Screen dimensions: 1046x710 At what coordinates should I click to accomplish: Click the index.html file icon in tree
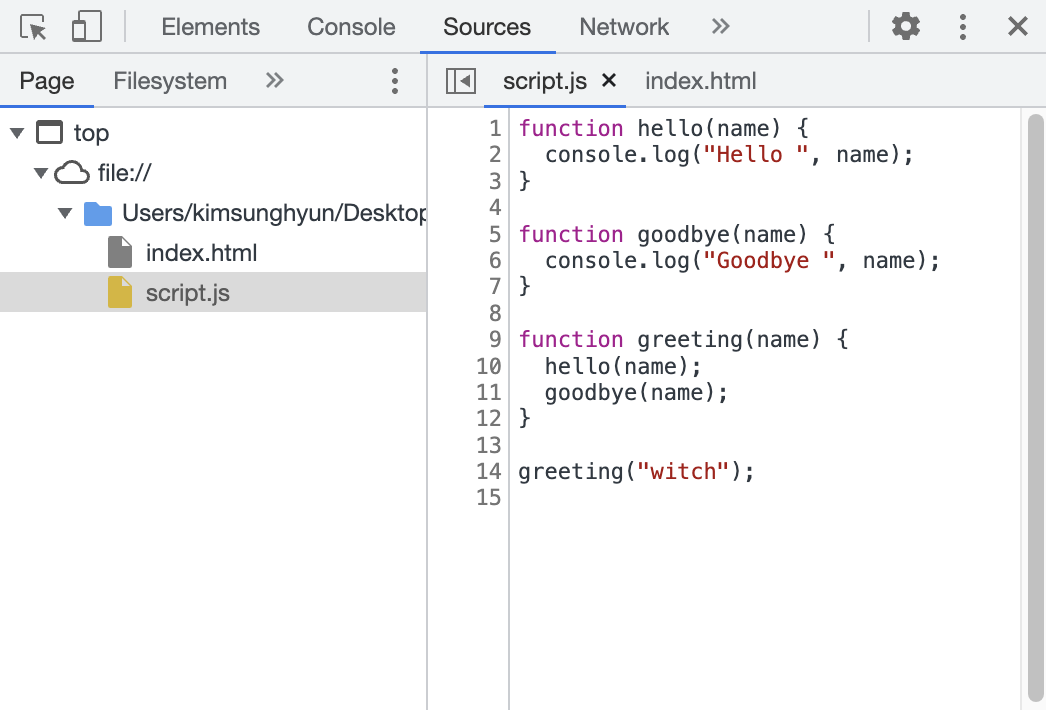117,252
